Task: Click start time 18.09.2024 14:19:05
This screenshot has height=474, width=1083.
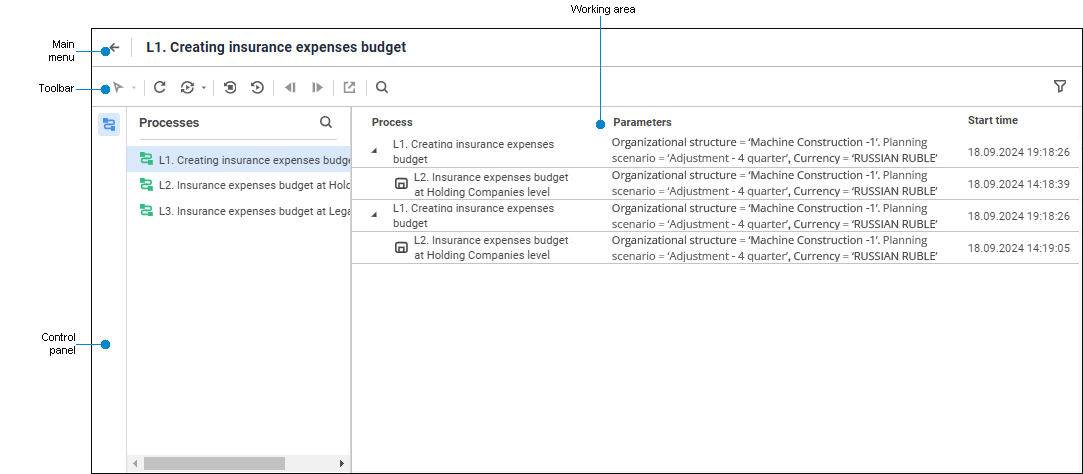Action: 1019,247
